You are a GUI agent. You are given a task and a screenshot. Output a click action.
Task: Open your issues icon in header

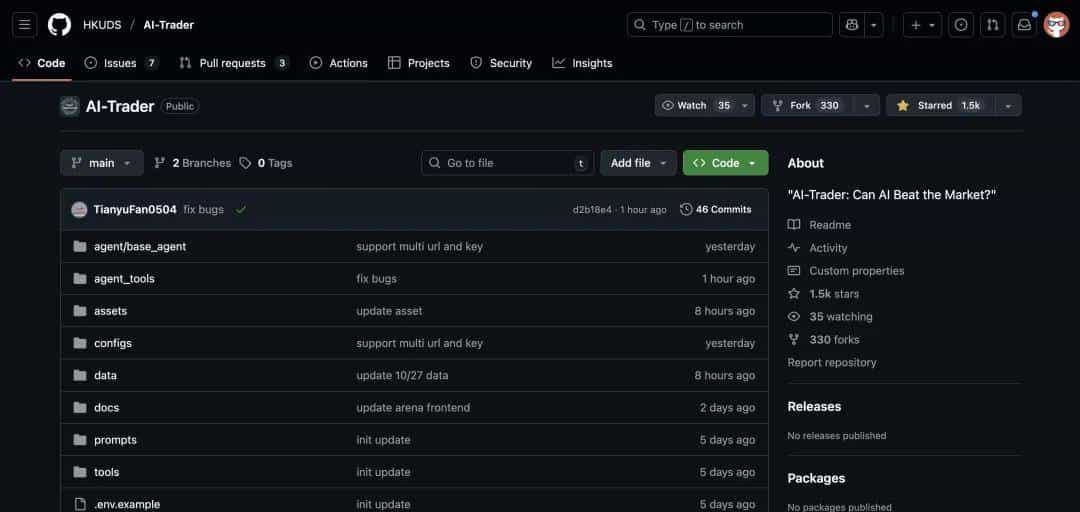click(961, 25)
